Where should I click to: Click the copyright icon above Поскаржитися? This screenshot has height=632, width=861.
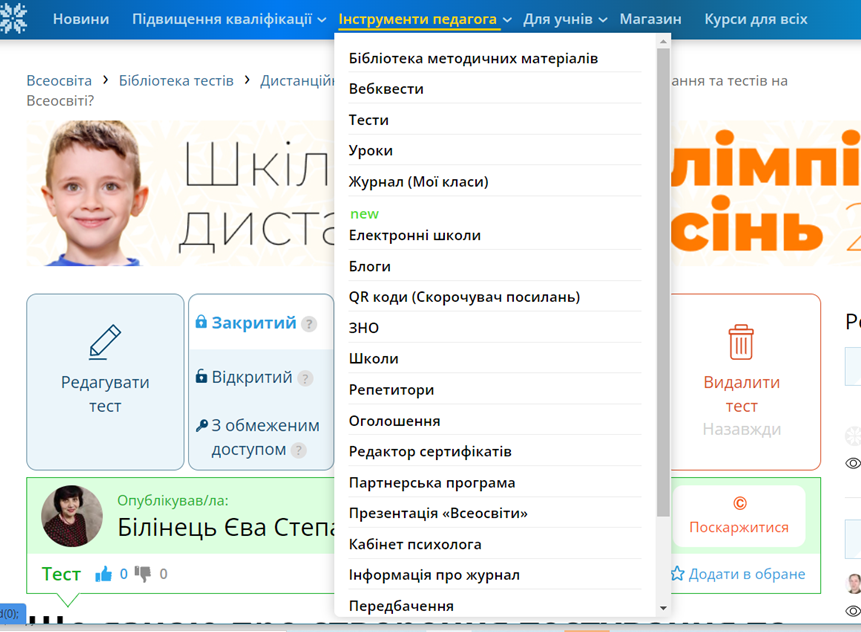point(740,503)
